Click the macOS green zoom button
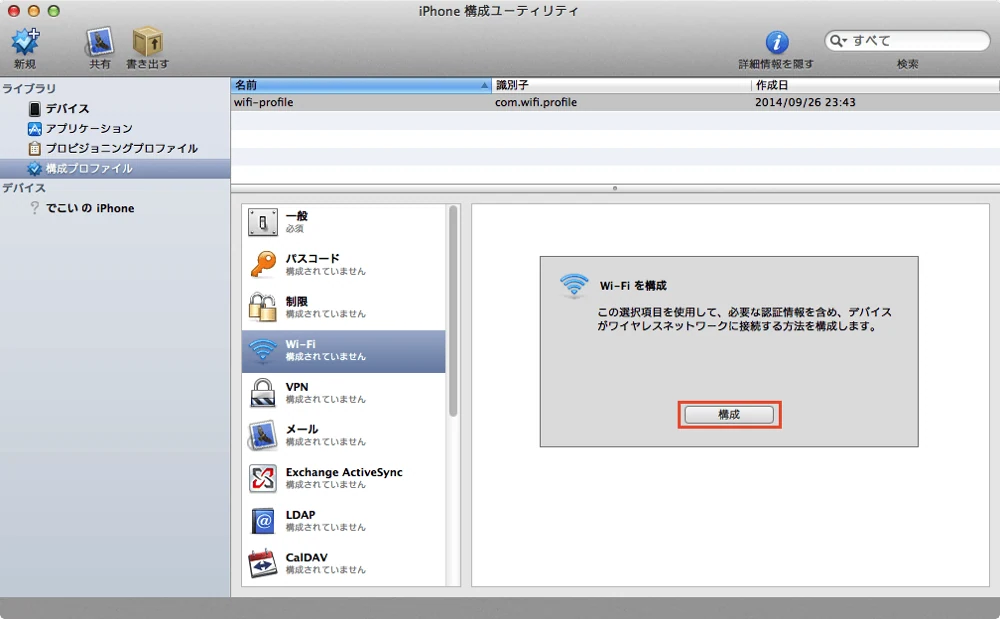The image size is (1000, 619). 54,11
